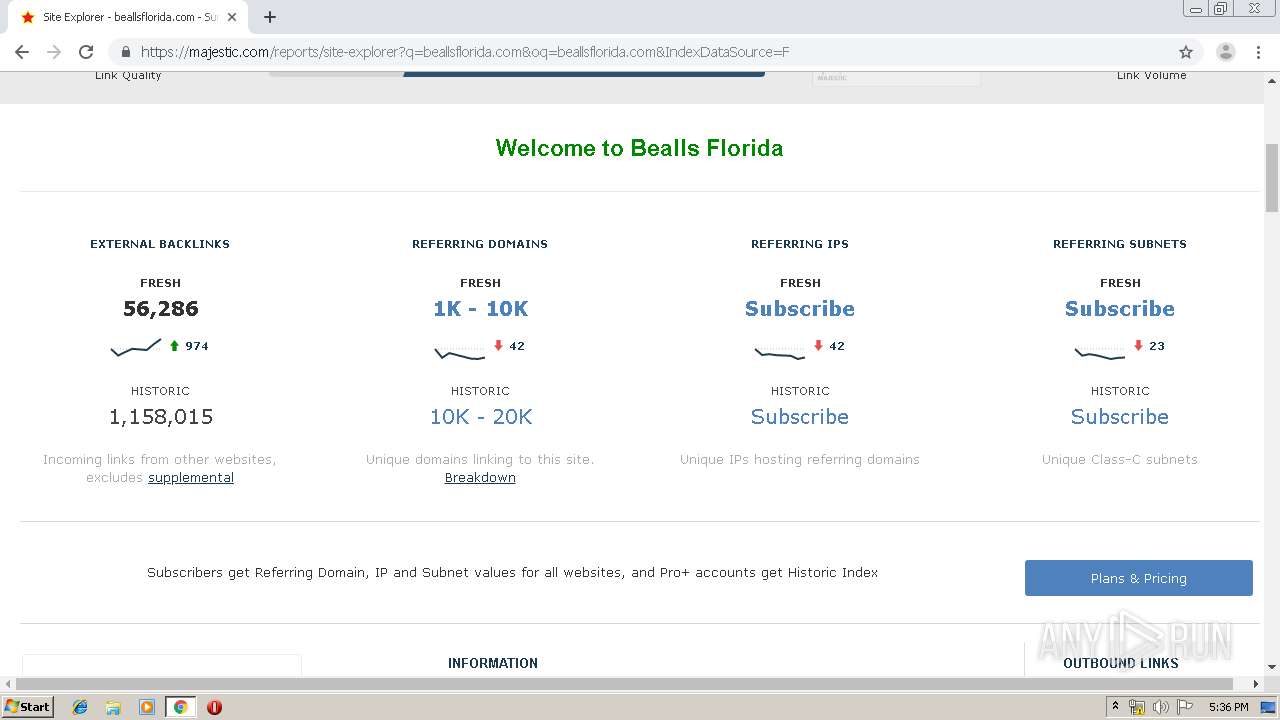Click the red down arrow beside 23
The image size is (1280, 720).
click(1138, 346)
